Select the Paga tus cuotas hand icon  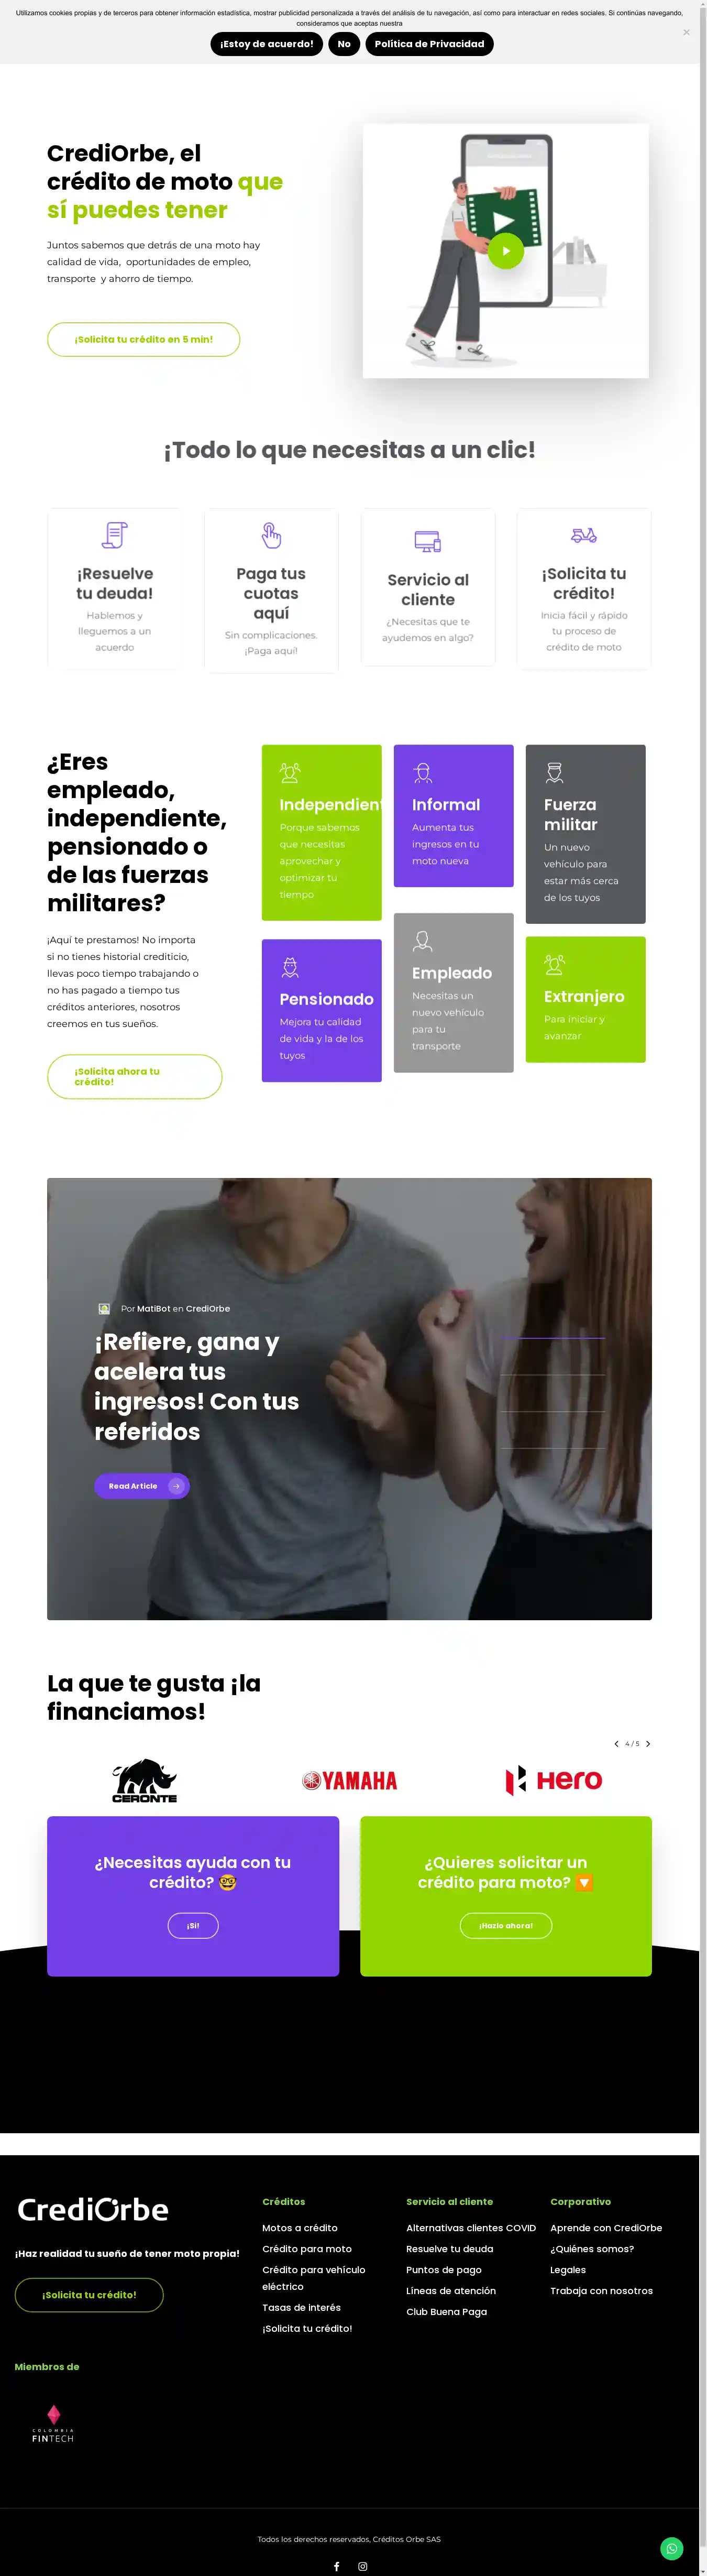[x=271, y=535]
